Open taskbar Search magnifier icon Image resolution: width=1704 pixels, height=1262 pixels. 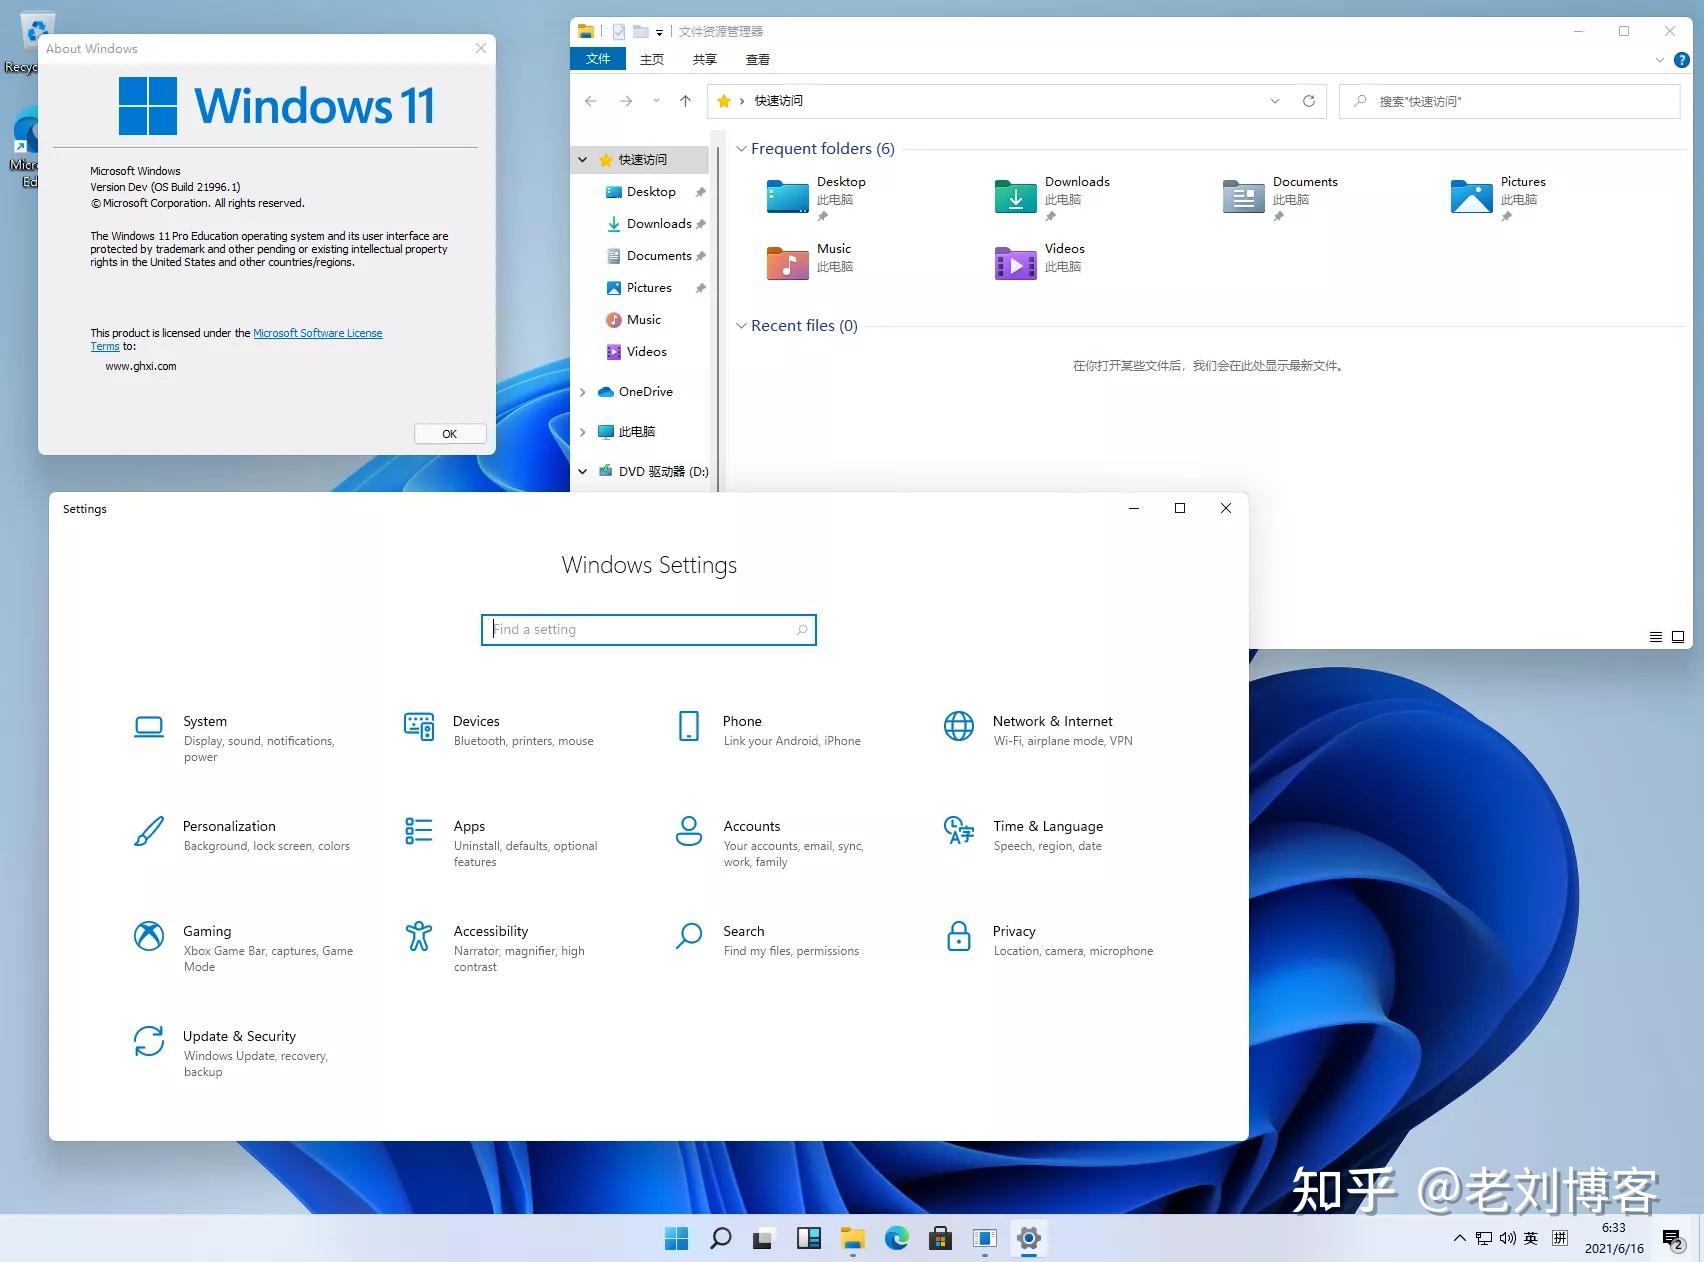pyautogui.click(x=720, y=1239)
